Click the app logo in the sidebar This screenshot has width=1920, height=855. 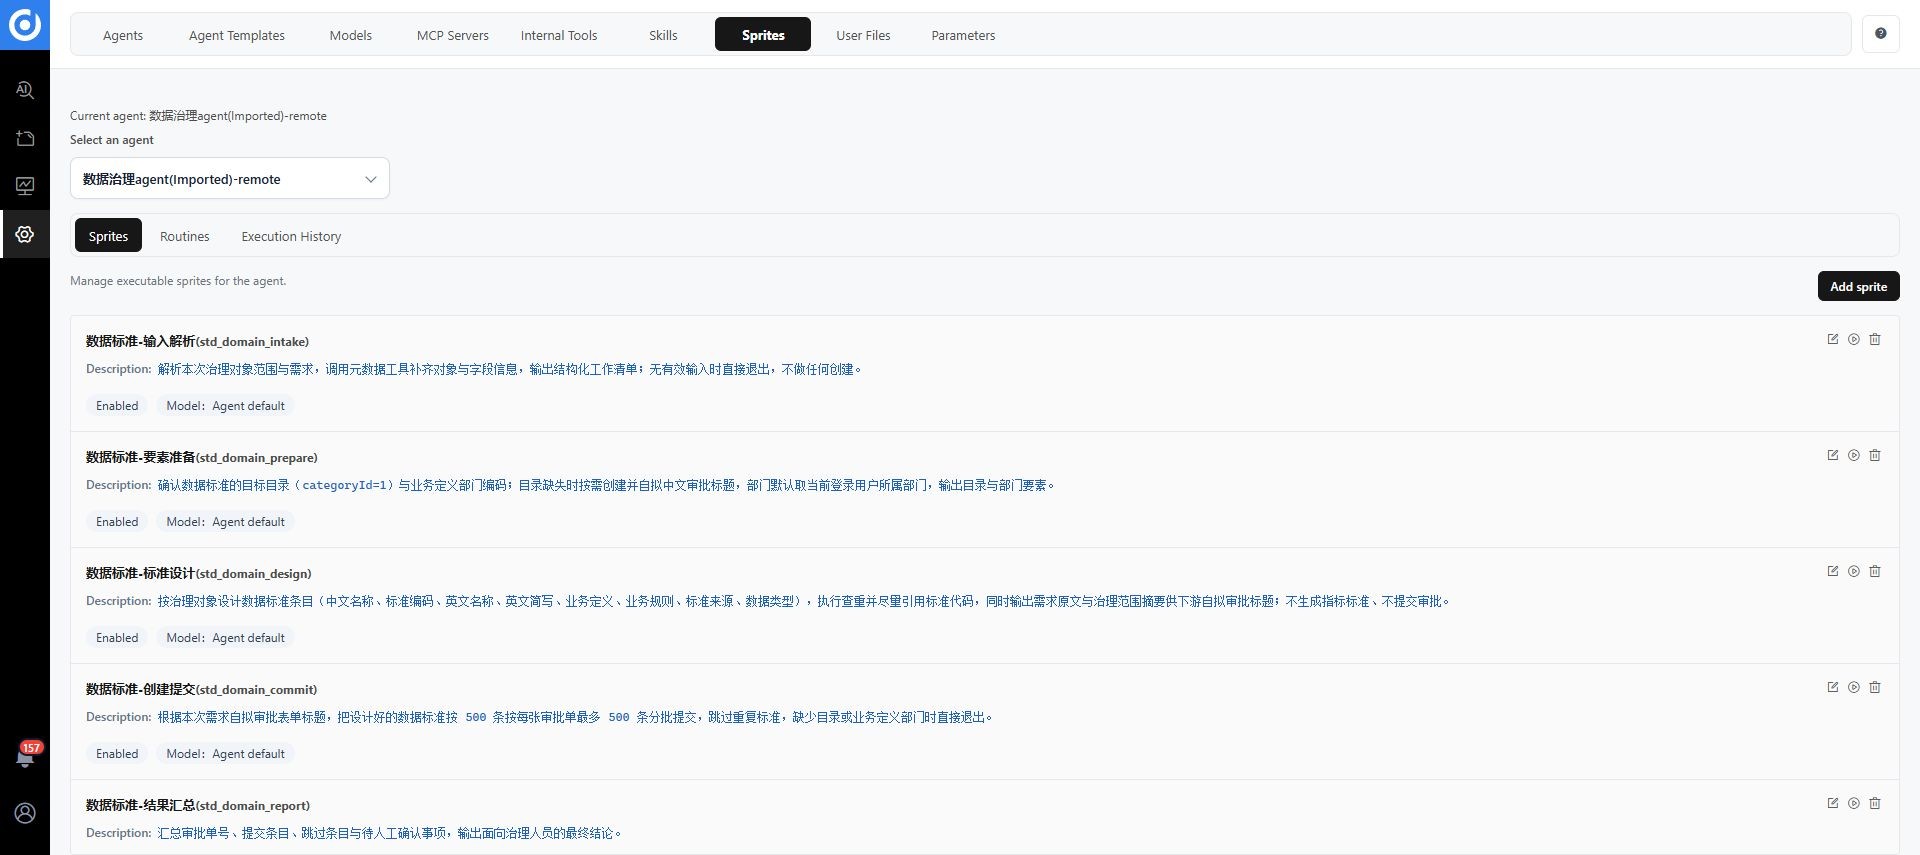coord(24,24)
